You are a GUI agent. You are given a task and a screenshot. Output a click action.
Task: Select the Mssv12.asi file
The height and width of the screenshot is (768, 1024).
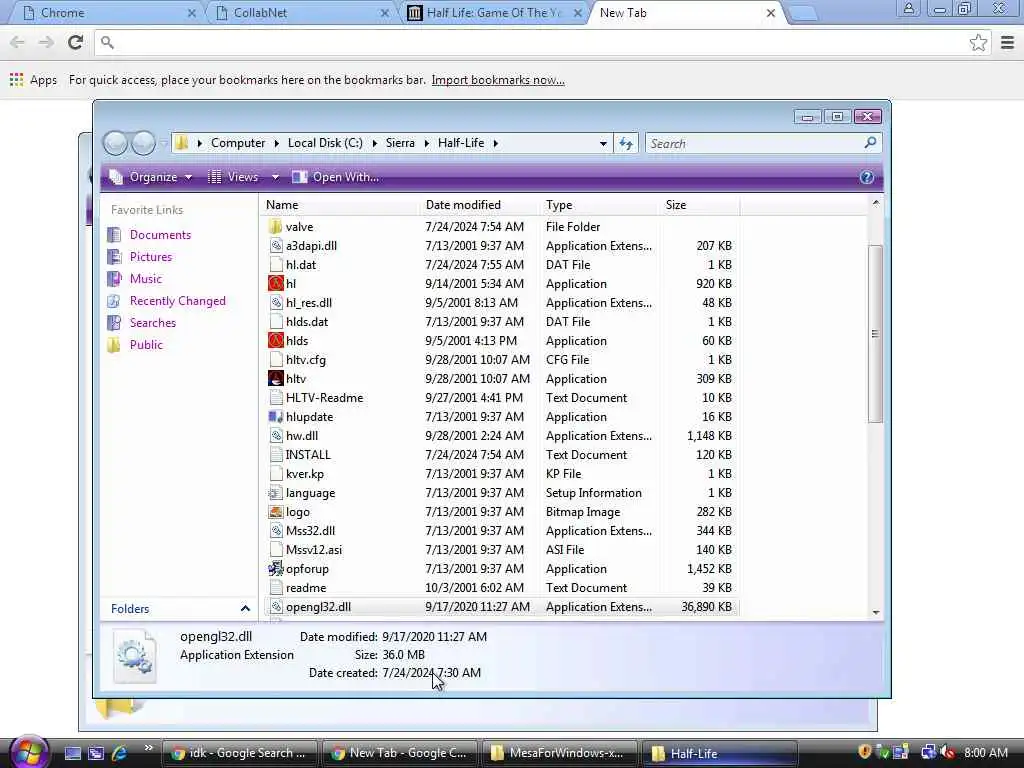[x=313, y=549]
